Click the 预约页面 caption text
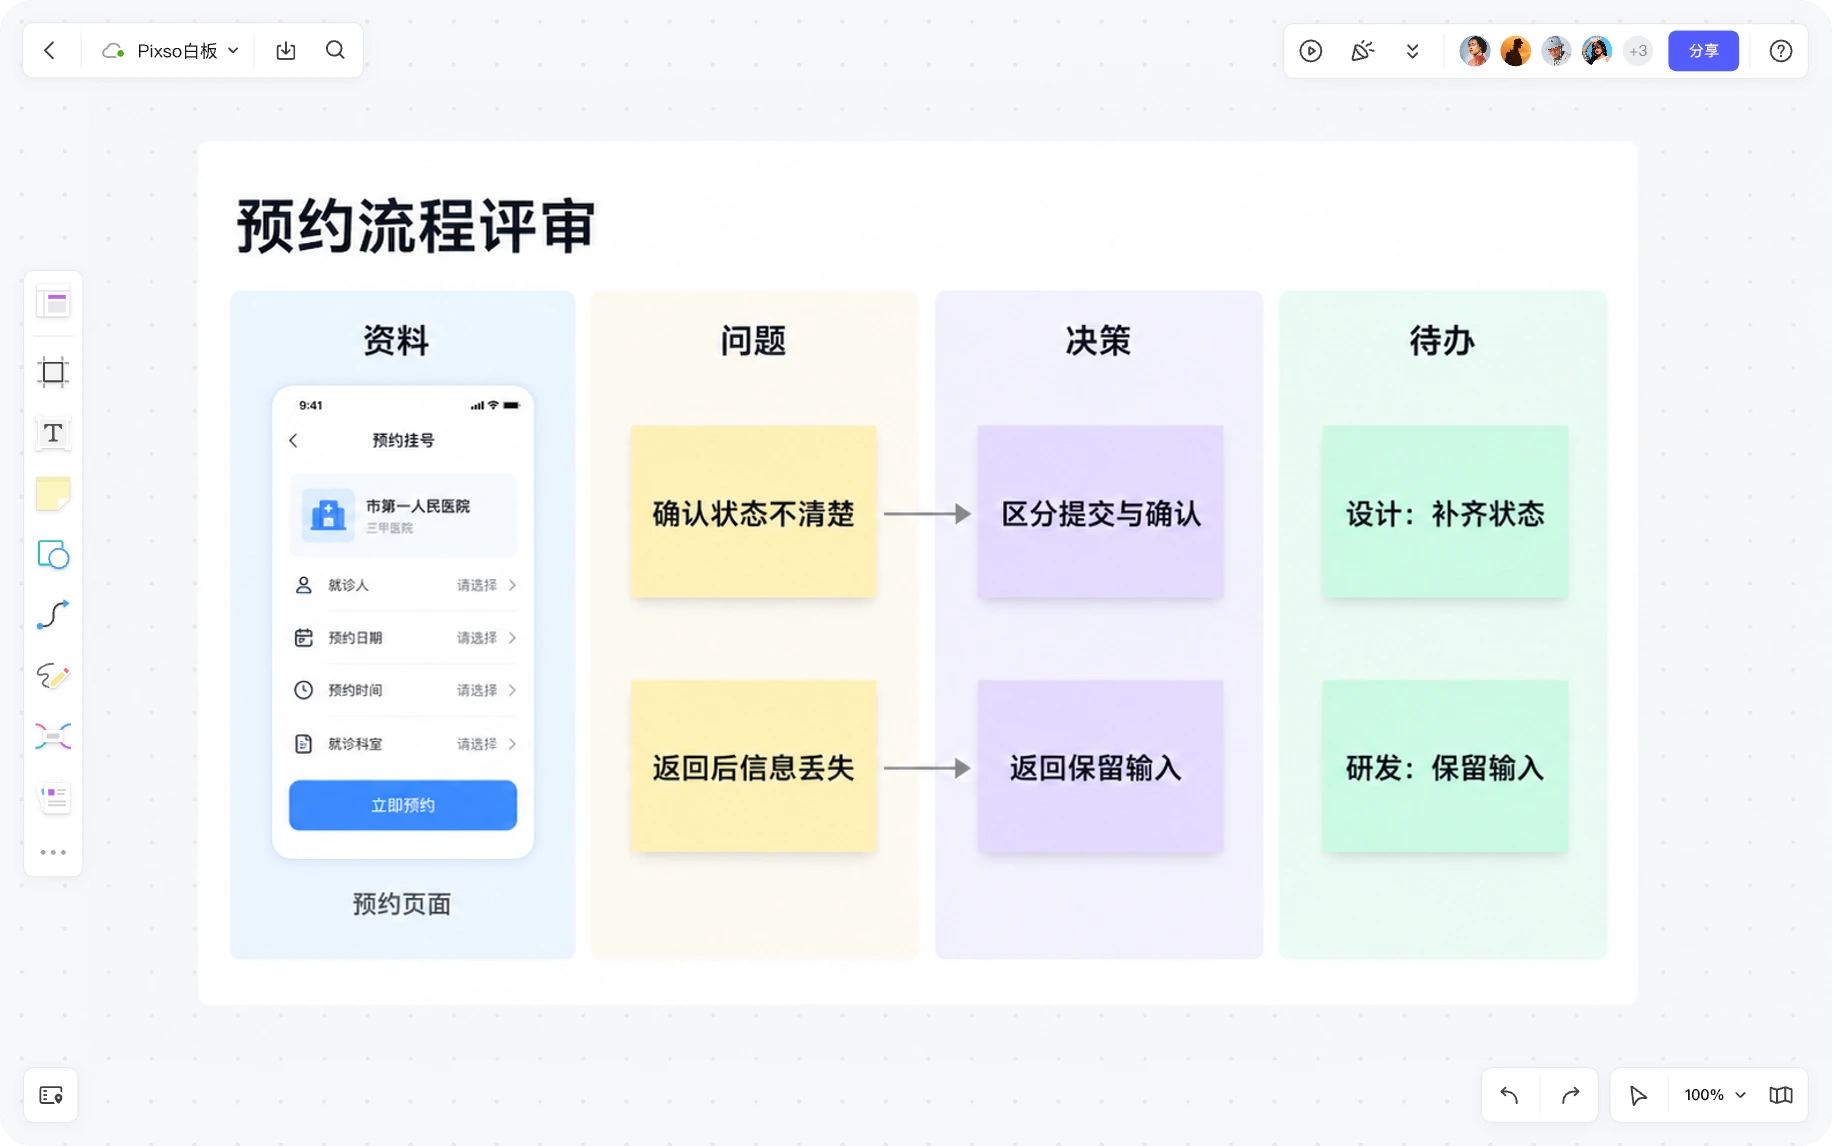 (x=402, y=904)
